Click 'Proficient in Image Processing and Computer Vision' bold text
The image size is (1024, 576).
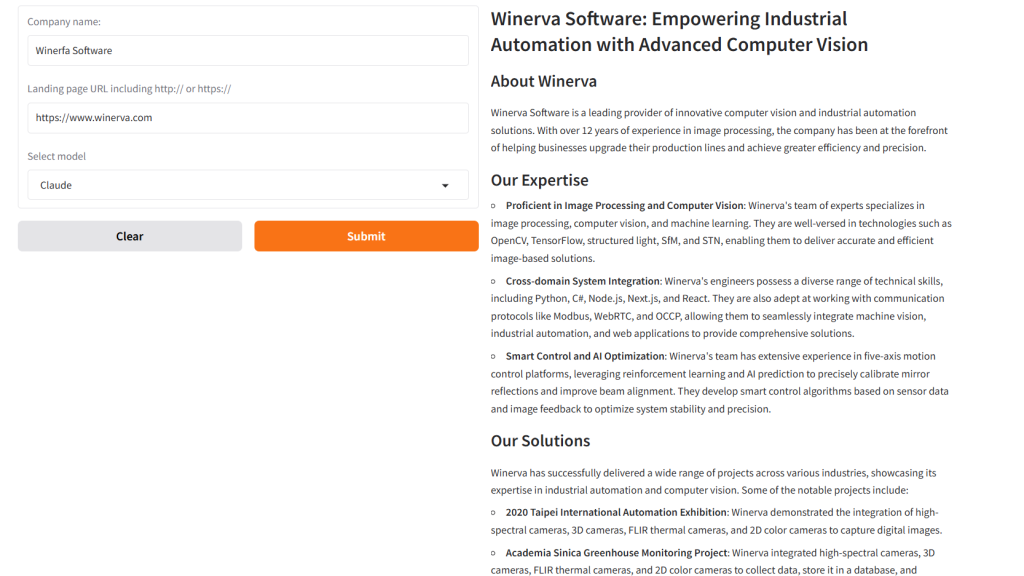[624, 205]
